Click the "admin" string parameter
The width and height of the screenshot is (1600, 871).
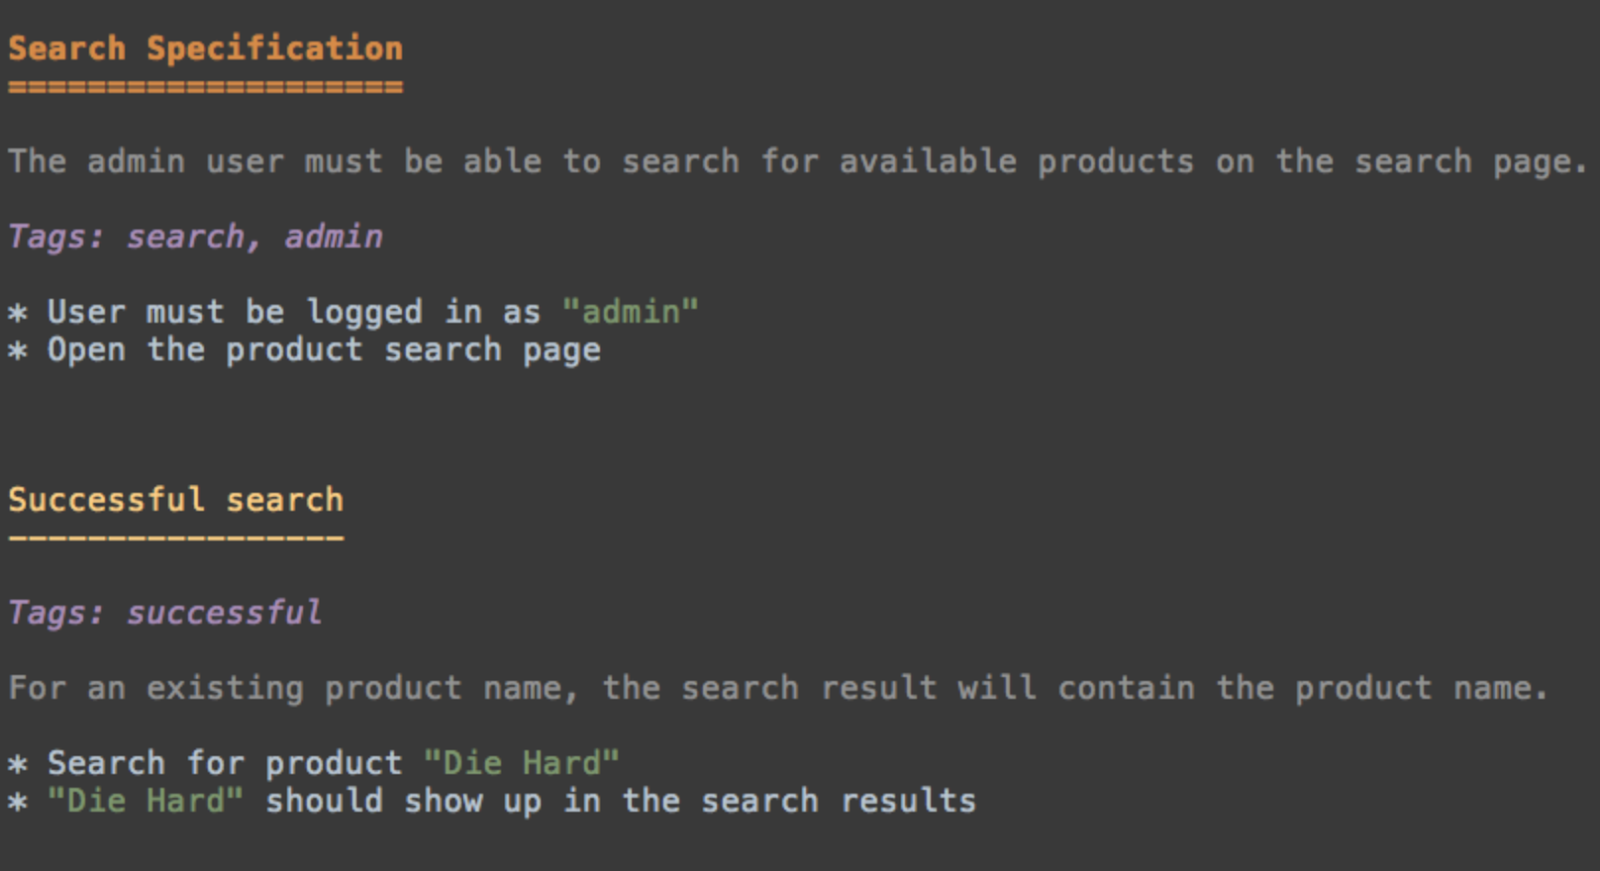point(630,311)
